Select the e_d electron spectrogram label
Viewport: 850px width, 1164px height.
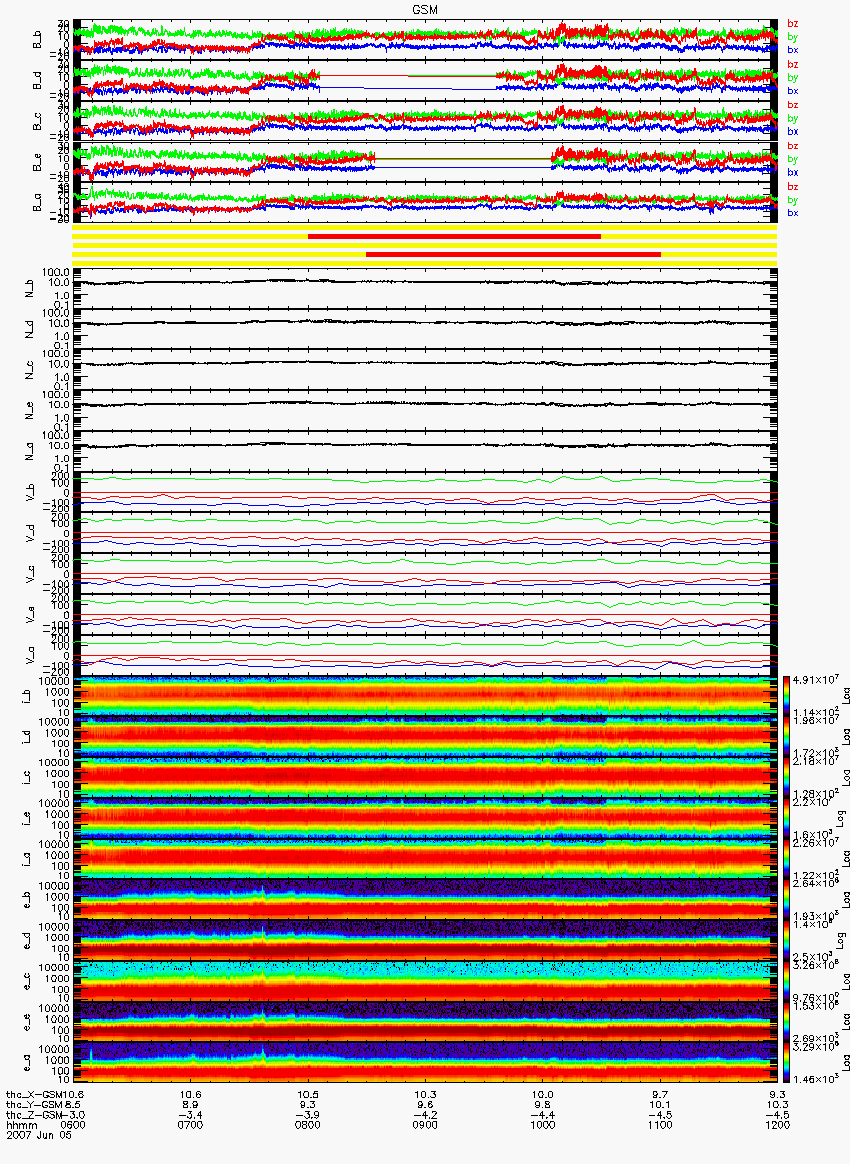[27, 942]
